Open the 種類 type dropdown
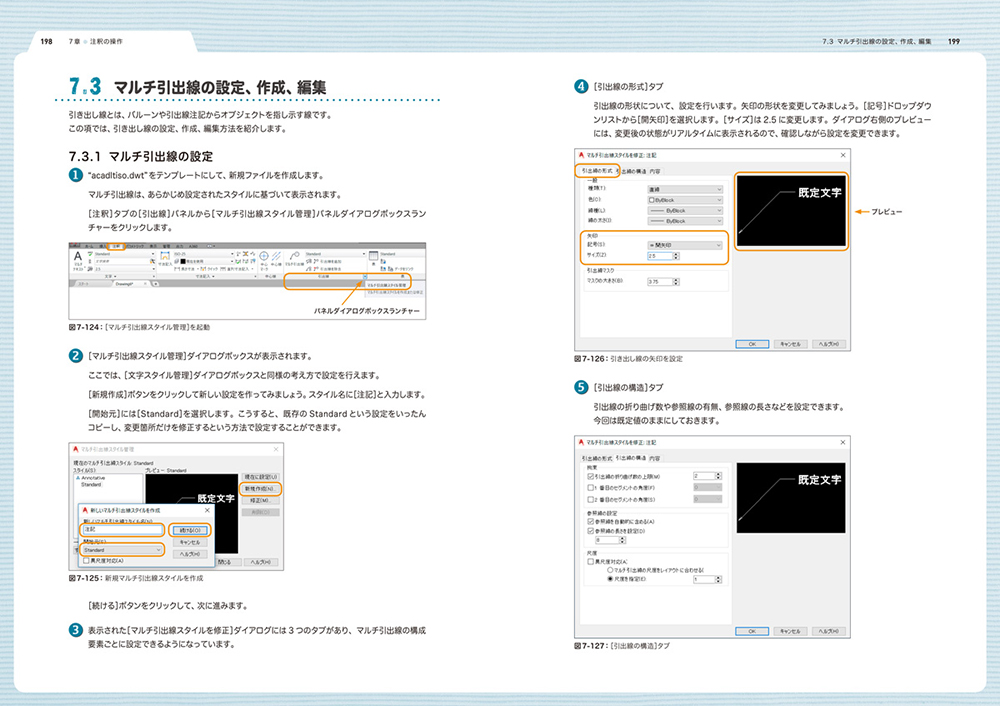Screen dimensions: 1000x706 tap(685, 189)
